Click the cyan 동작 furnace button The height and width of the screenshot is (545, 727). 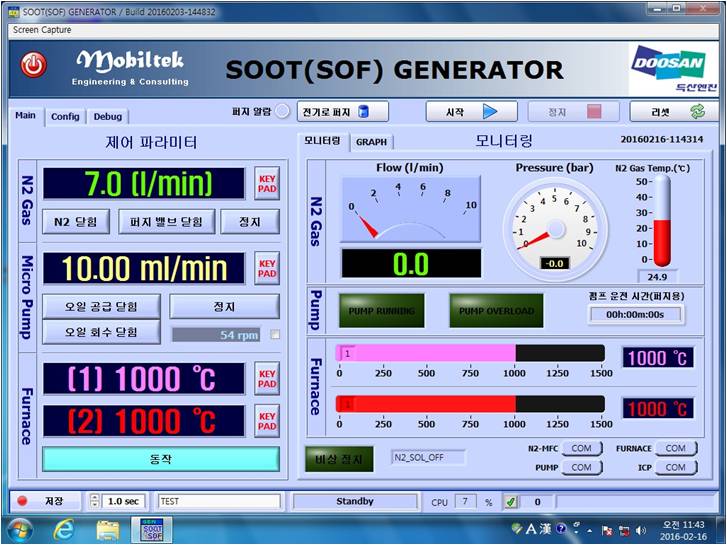click(x=161, y=459)
